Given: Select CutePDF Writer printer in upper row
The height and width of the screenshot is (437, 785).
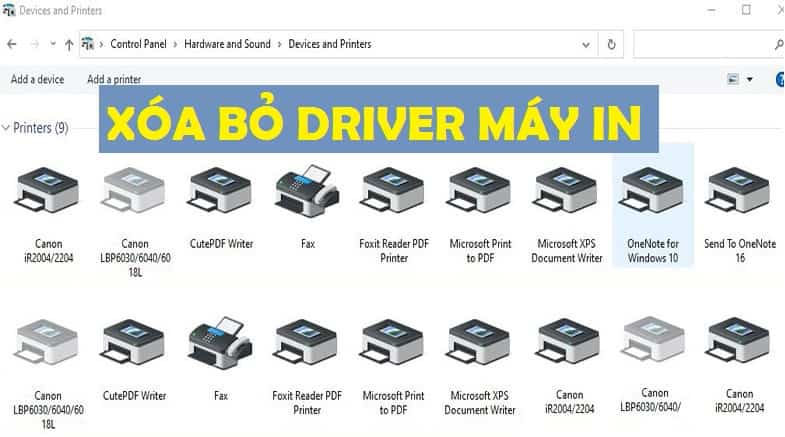Looking at the screenshot, I should [x=221, y=208].
